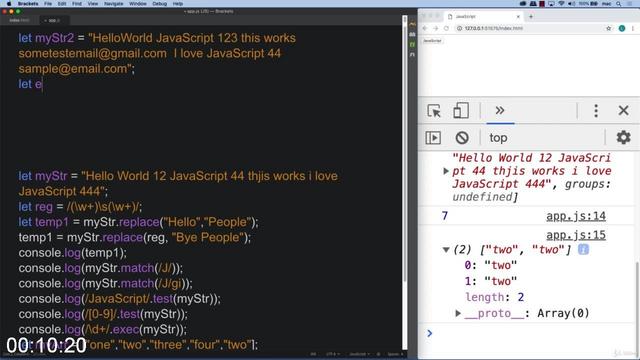Close the JavaScript browser tab

click(518, 17)
